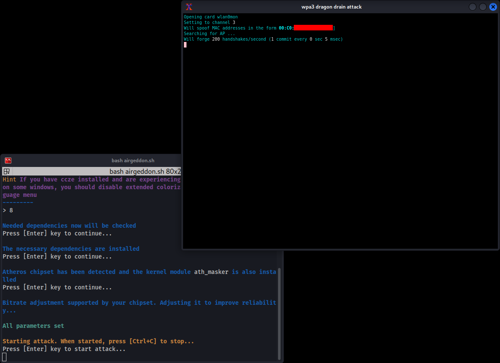Click the 'Opening card wlan0mon' line
The height and width of the screenshot is (363, 500).
(x=211, y=17)
